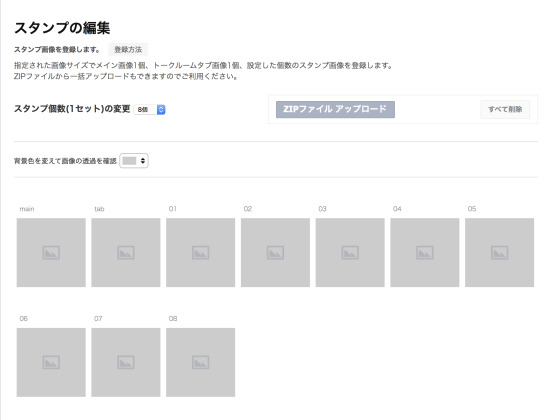
Task: Select the stamp 01 image placeholder
Action: [200, 252]
